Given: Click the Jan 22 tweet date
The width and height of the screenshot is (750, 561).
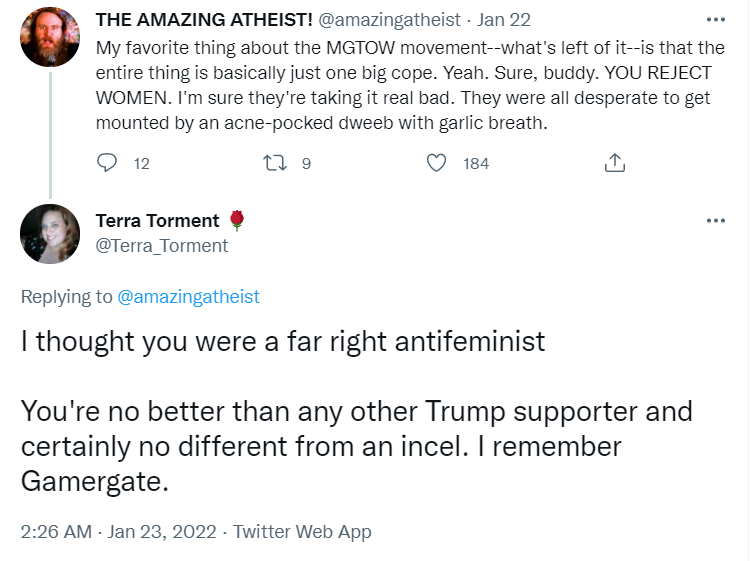Looking at the screenshot, I should tap(503, 20).
